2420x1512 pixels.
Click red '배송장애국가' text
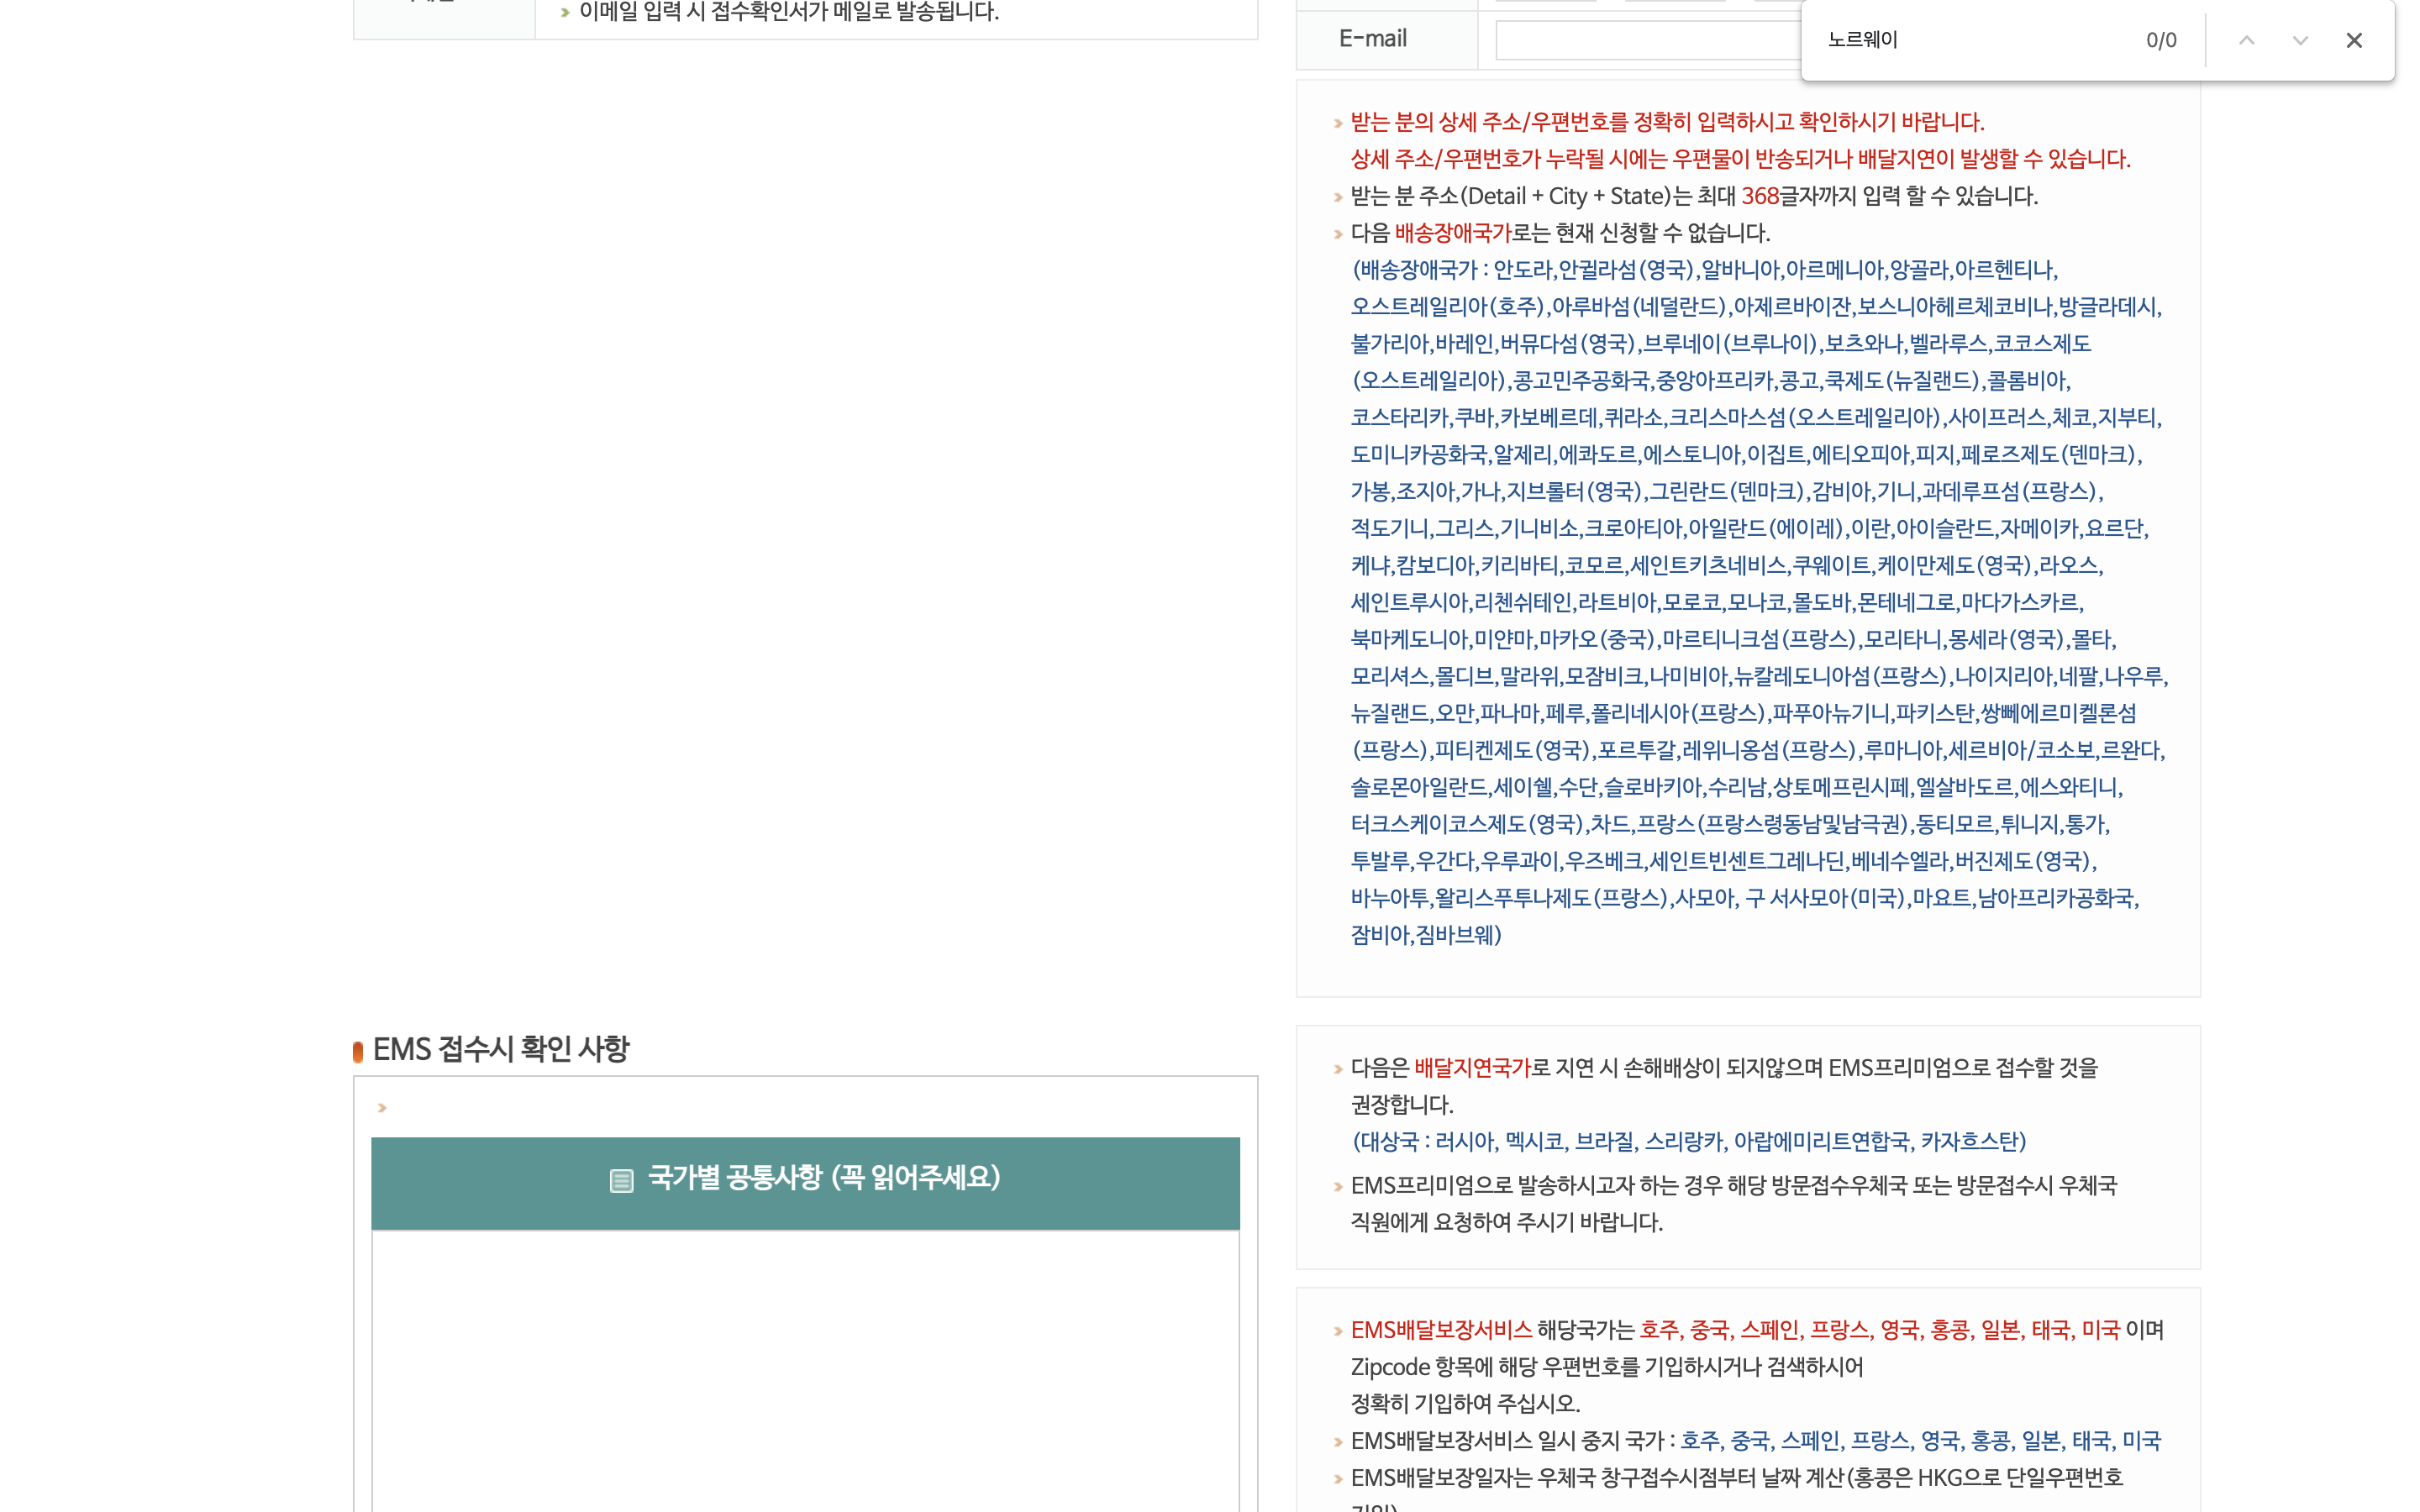pyautogui.click(x=1452, y=233)
